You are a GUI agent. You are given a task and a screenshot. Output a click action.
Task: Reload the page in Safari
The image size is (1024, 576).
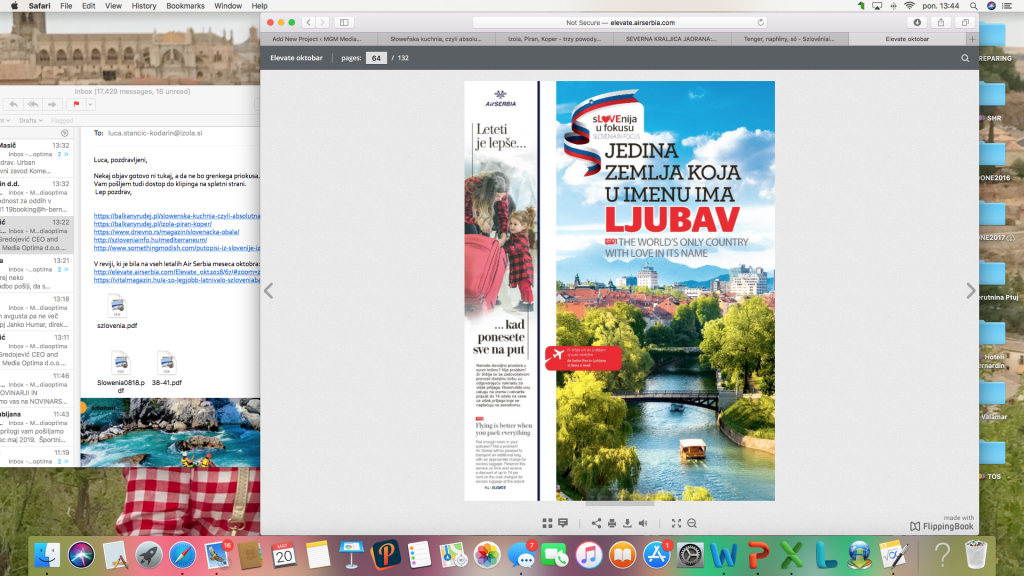761,22
